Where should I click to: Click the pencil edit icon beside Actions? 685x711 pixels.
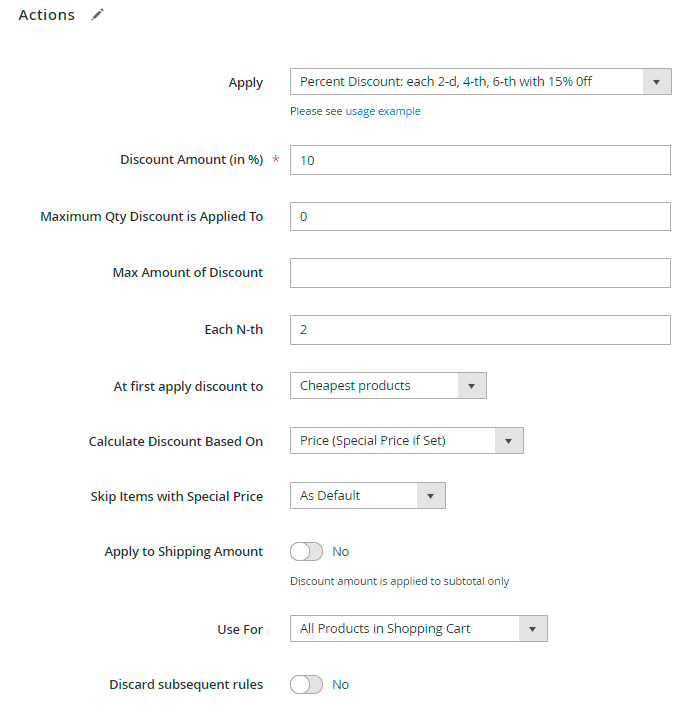tap(97, 15)
